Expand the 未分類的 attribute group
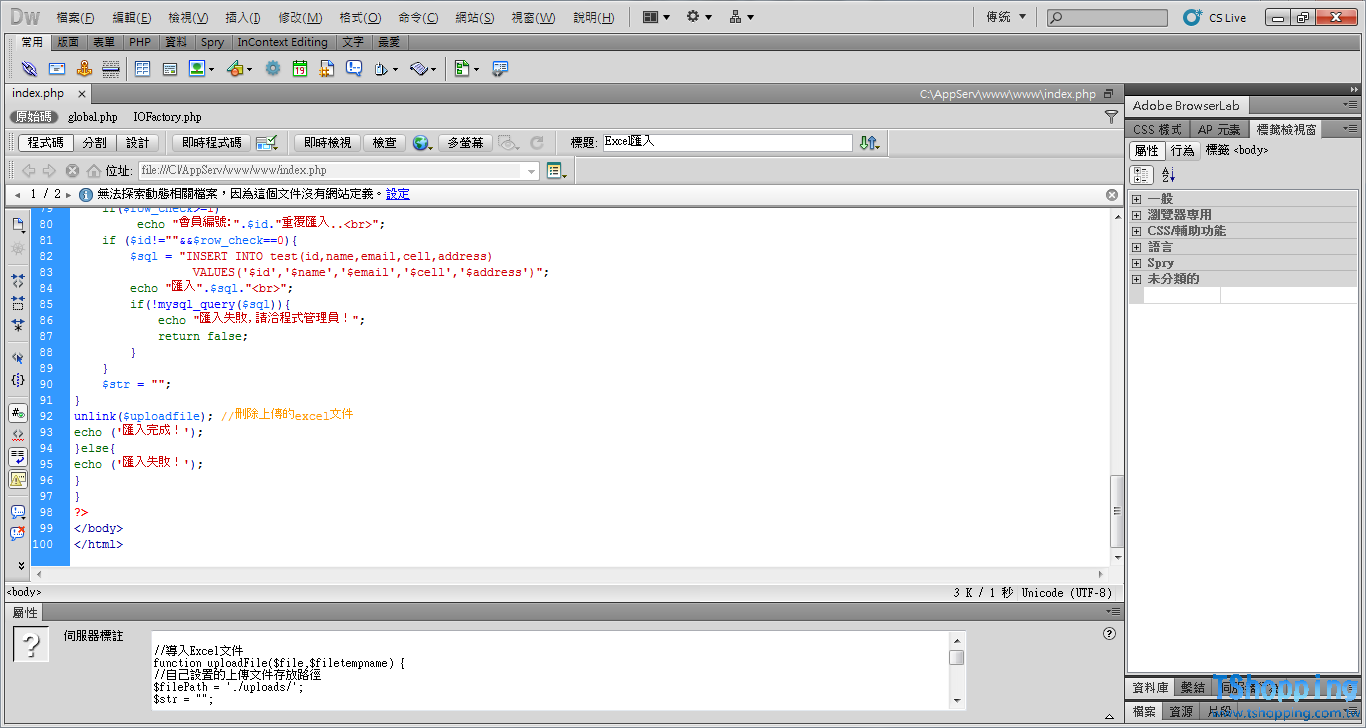Screen dimensions: 1366x728 click(1136, 279)
